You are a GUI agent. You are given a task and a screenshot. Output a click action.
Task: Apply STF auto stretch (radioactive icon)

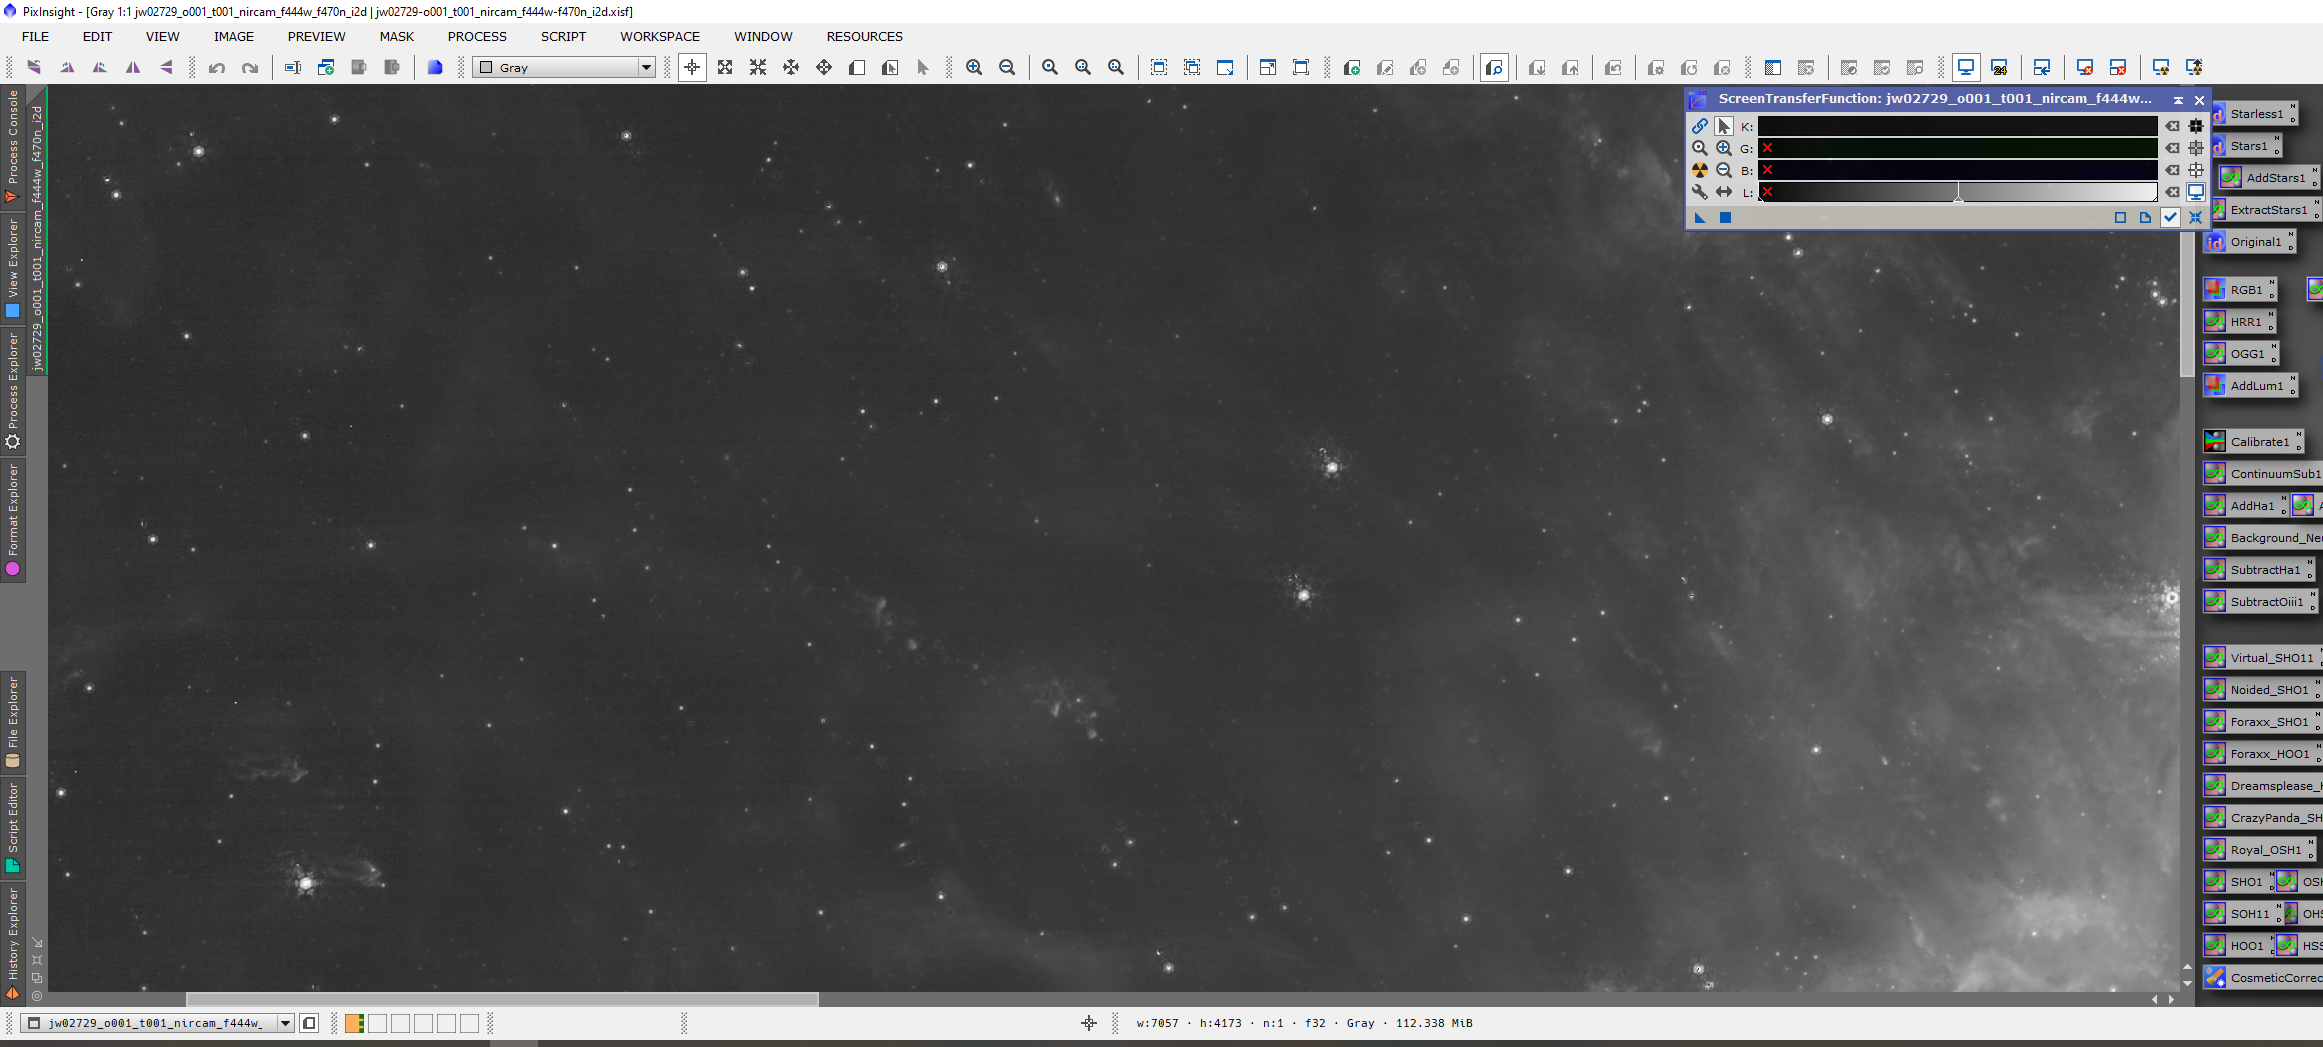(1700, 170)
